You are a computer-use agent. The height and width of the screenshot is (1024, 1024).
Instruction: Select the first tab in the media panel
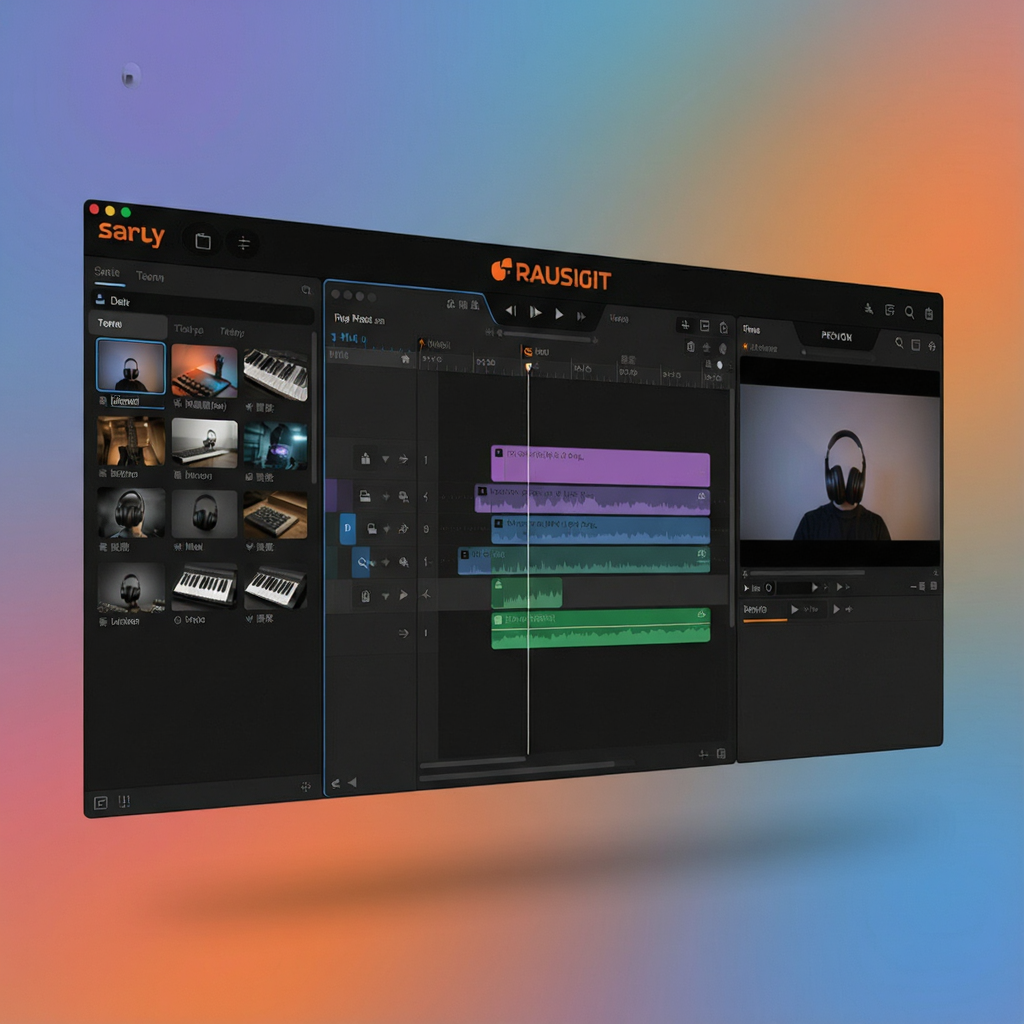pos(106,272)
